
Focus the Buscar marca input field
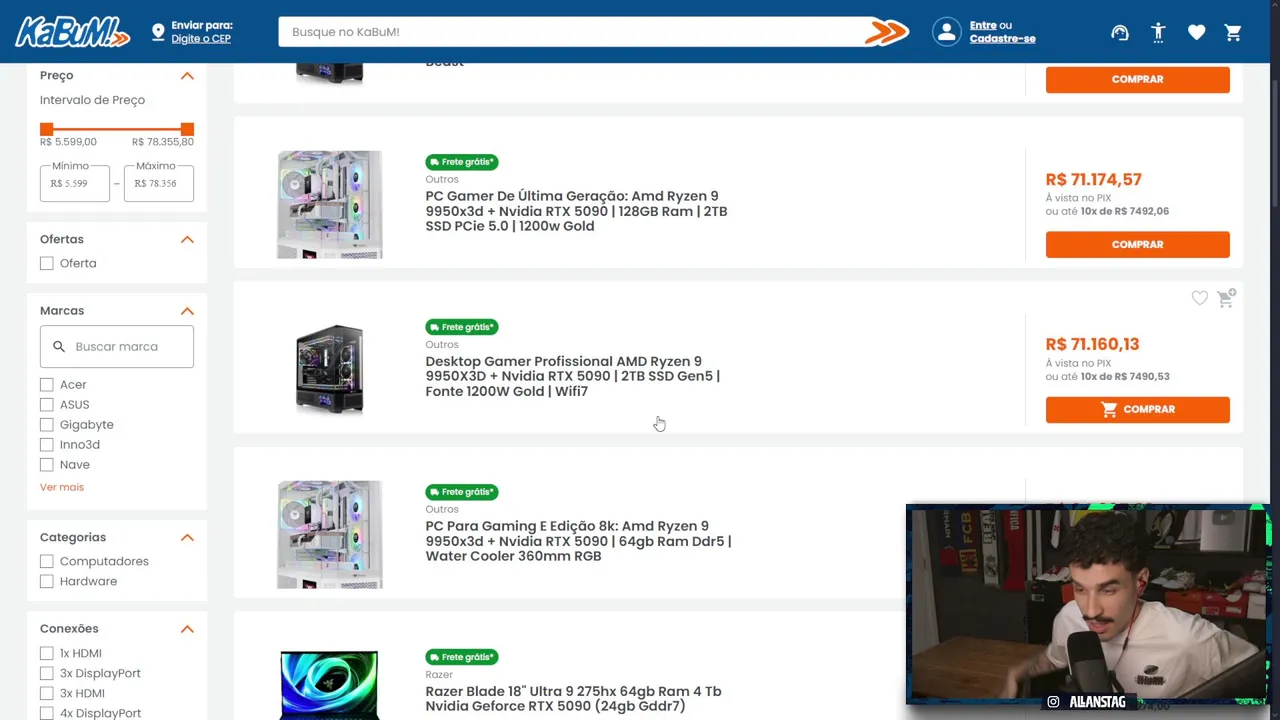pyautogui.click(x=117, y=346)
